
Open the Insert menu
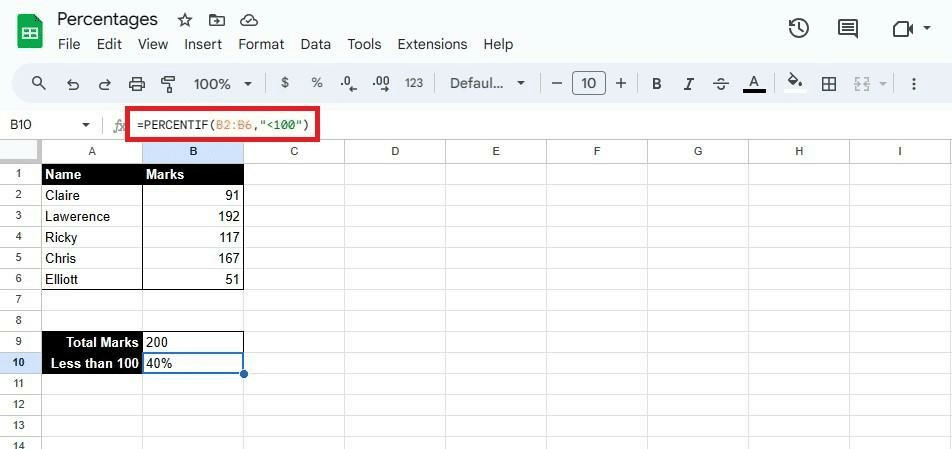click(203, 44)
